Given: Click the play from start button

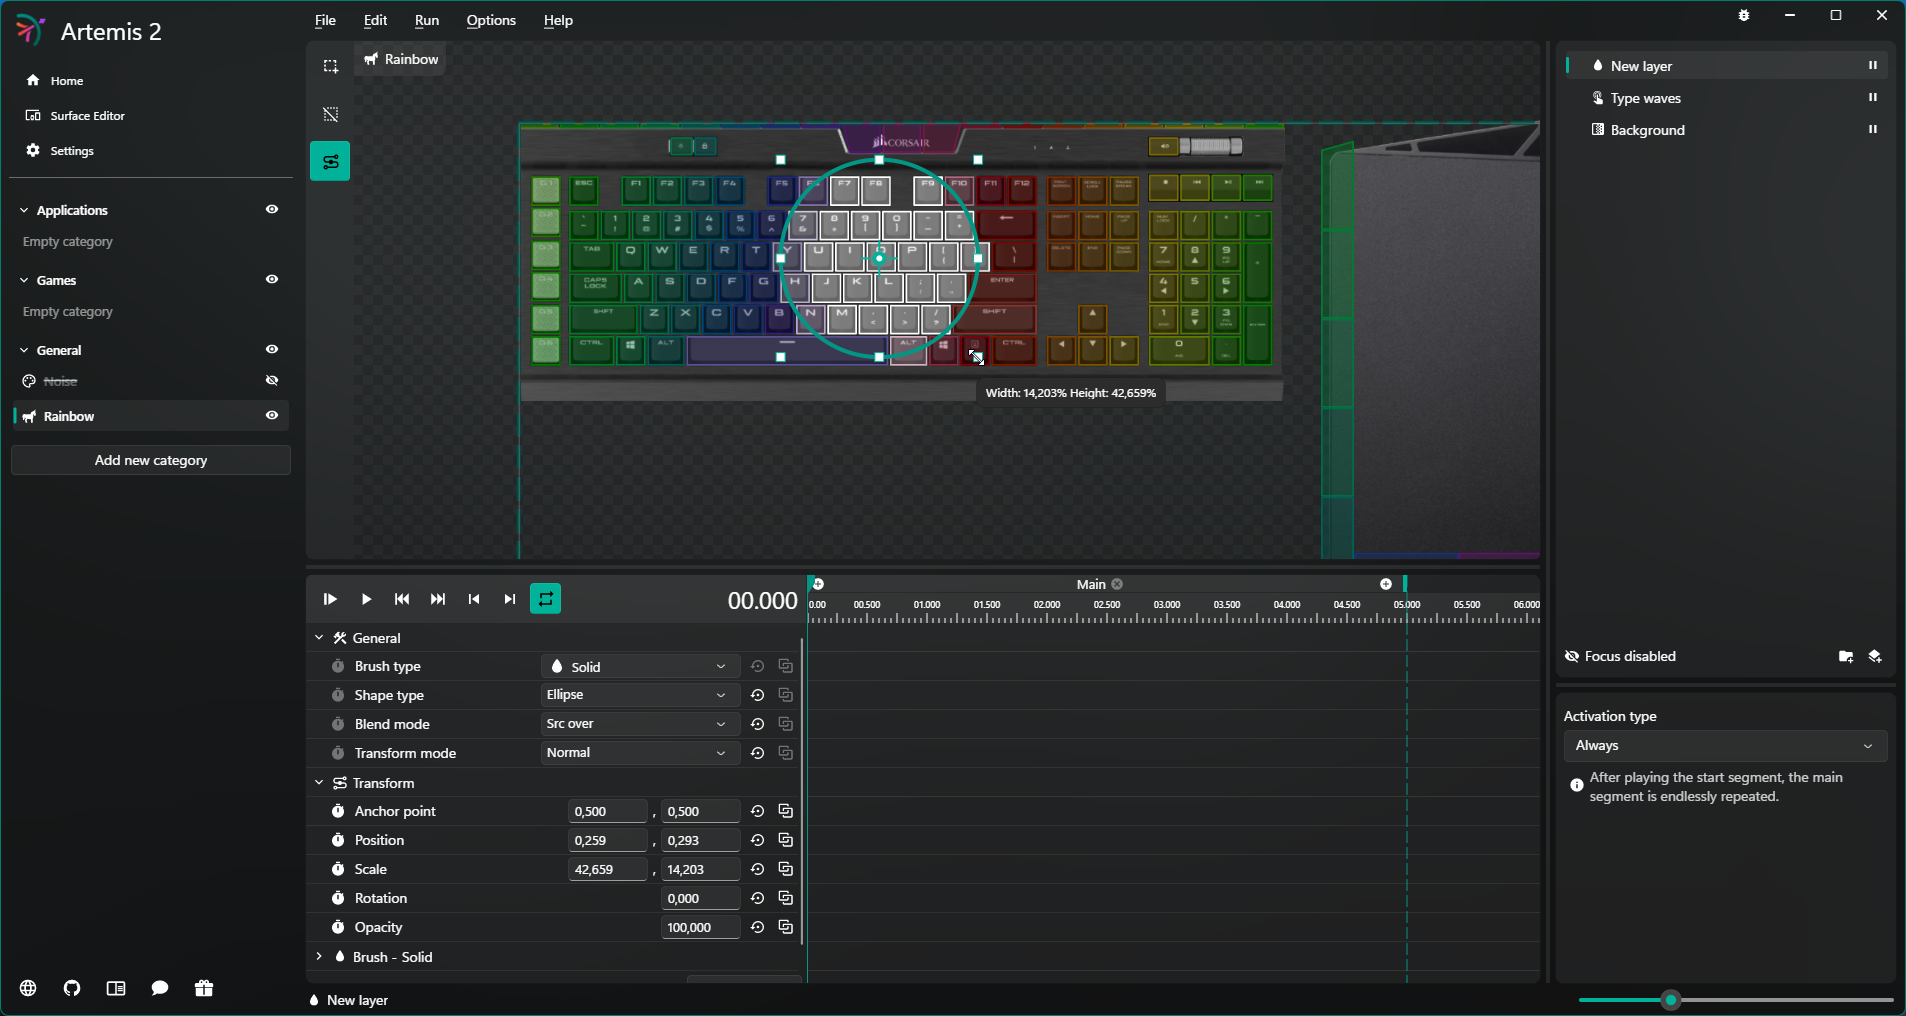Looking at the screenshot, I should (330, 599).
